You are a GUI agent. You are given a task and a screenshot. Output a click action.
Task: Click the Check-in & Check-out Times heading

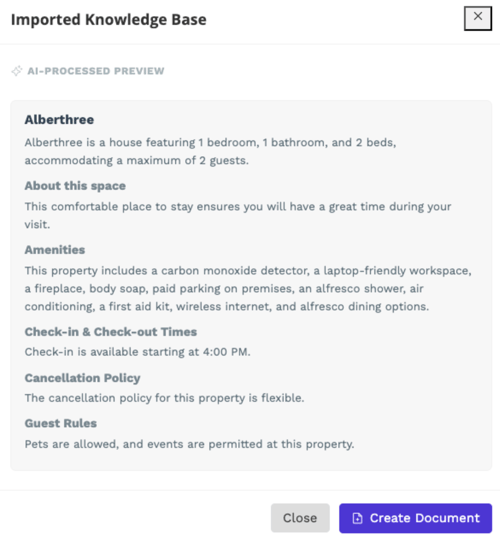click(x=110, y=332)
